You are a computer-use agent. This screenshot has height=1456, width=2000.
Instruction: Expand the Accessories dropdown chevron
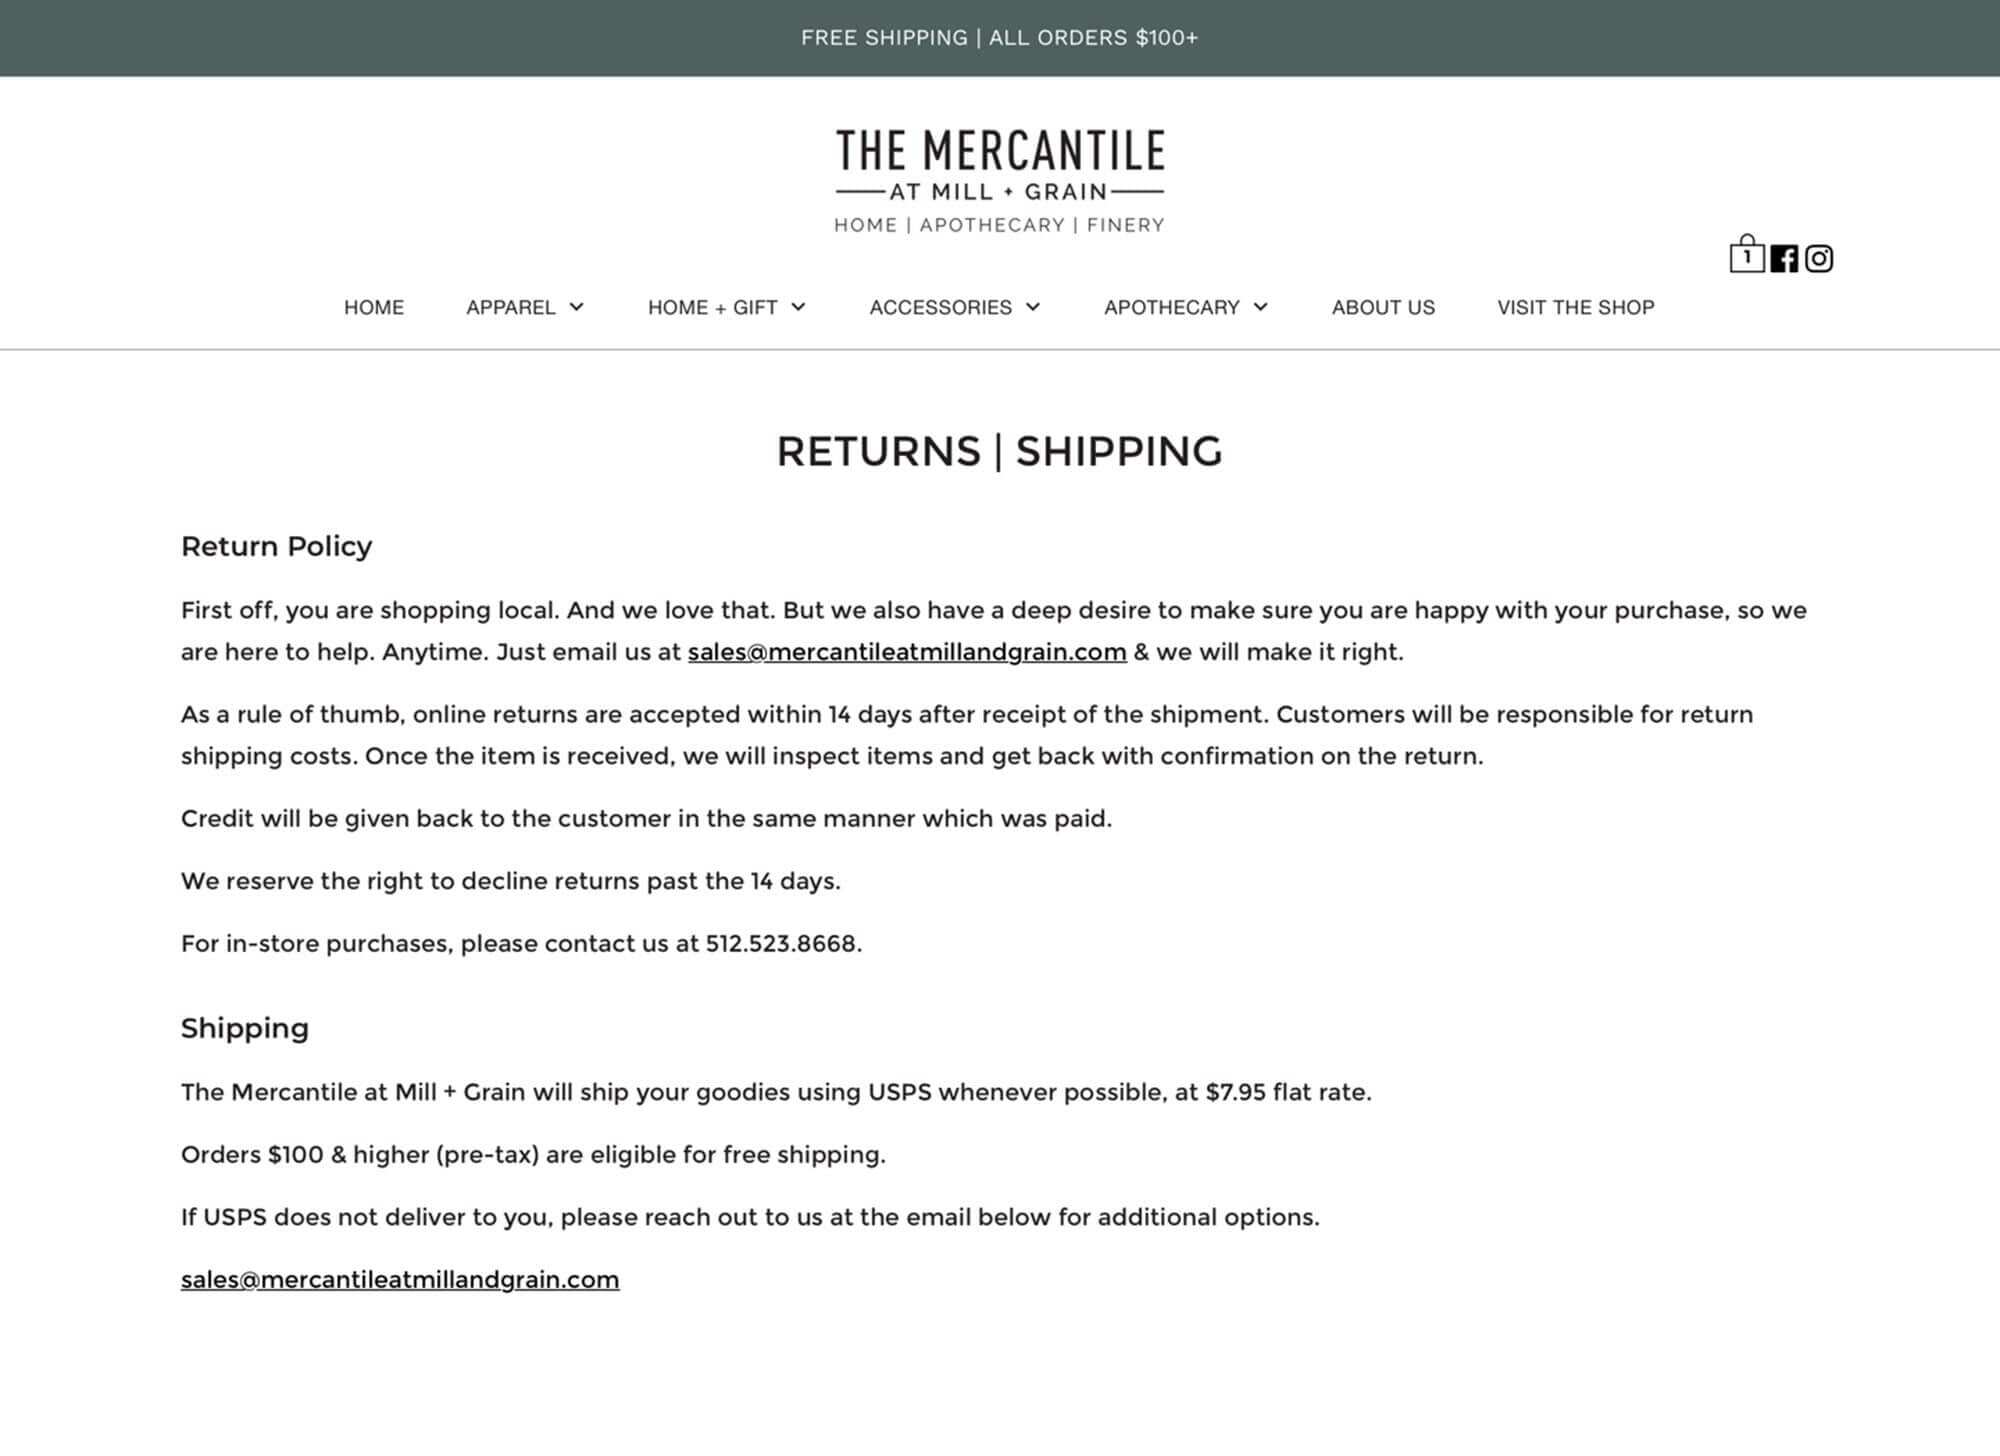(x=1033, y=307)
